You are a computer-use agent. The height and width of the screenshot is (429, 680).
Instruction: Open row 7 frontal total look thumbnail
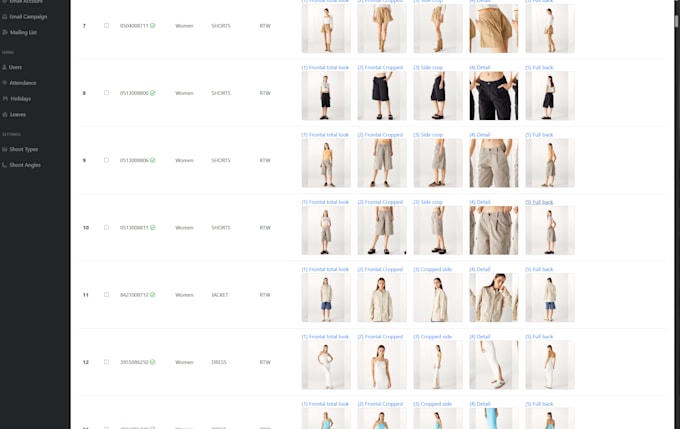[326, 29]
